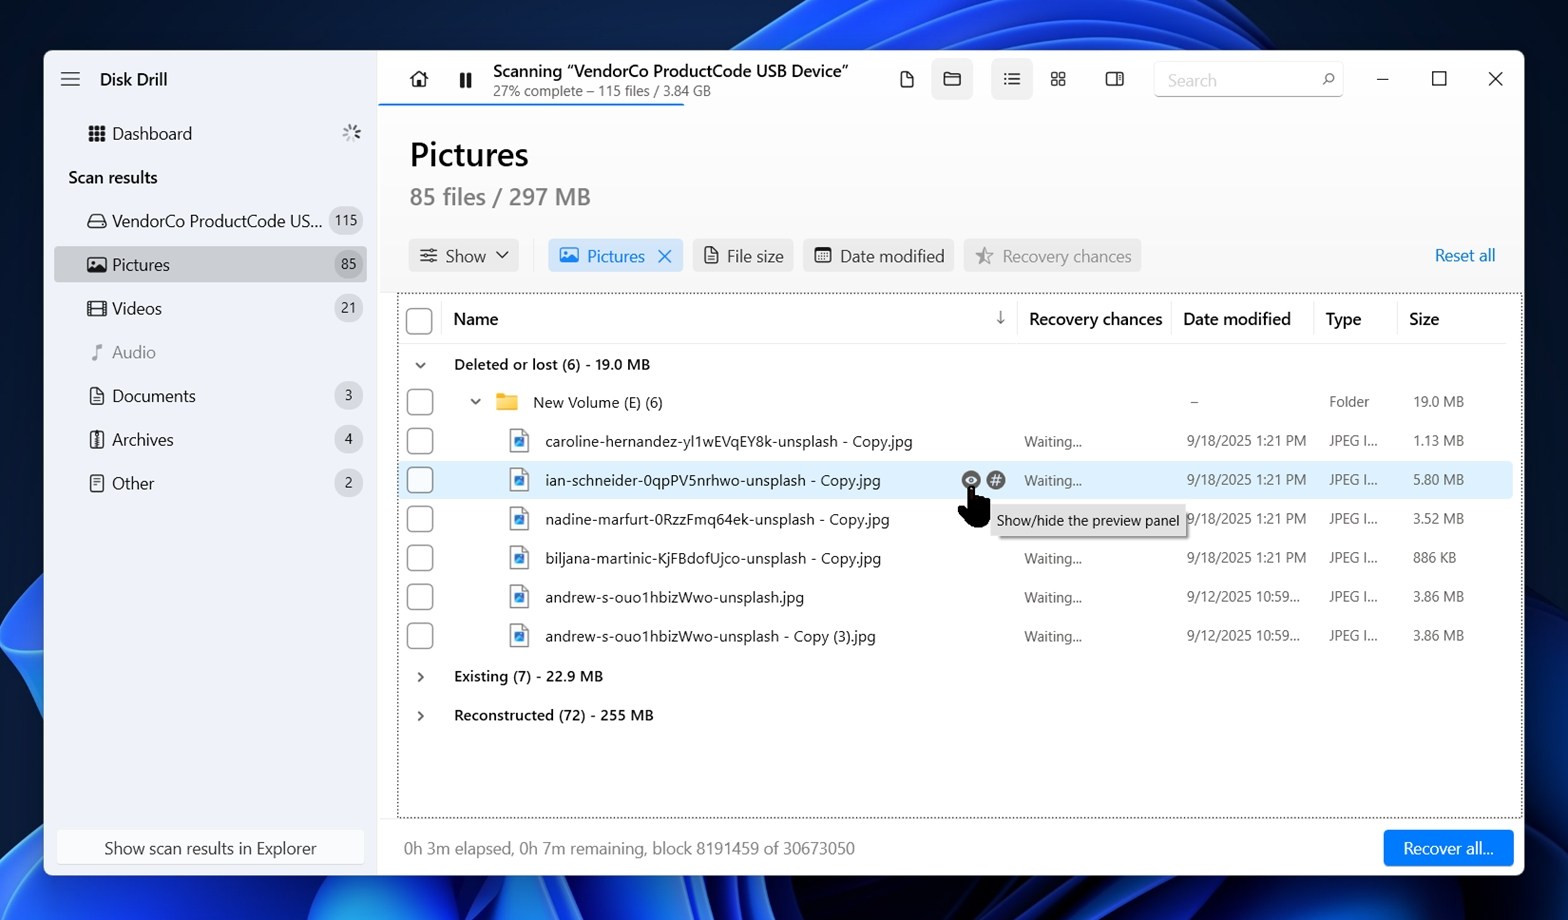Image resolution: width=1568 pixels, height=920 pixels.
Task: Expand the Reconstructed (72) group
Action: point(421,716)
